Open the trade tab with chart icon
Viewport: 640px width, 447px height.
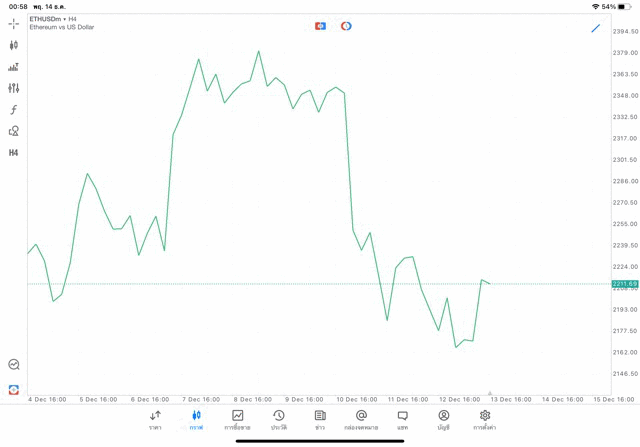(238, 420)
